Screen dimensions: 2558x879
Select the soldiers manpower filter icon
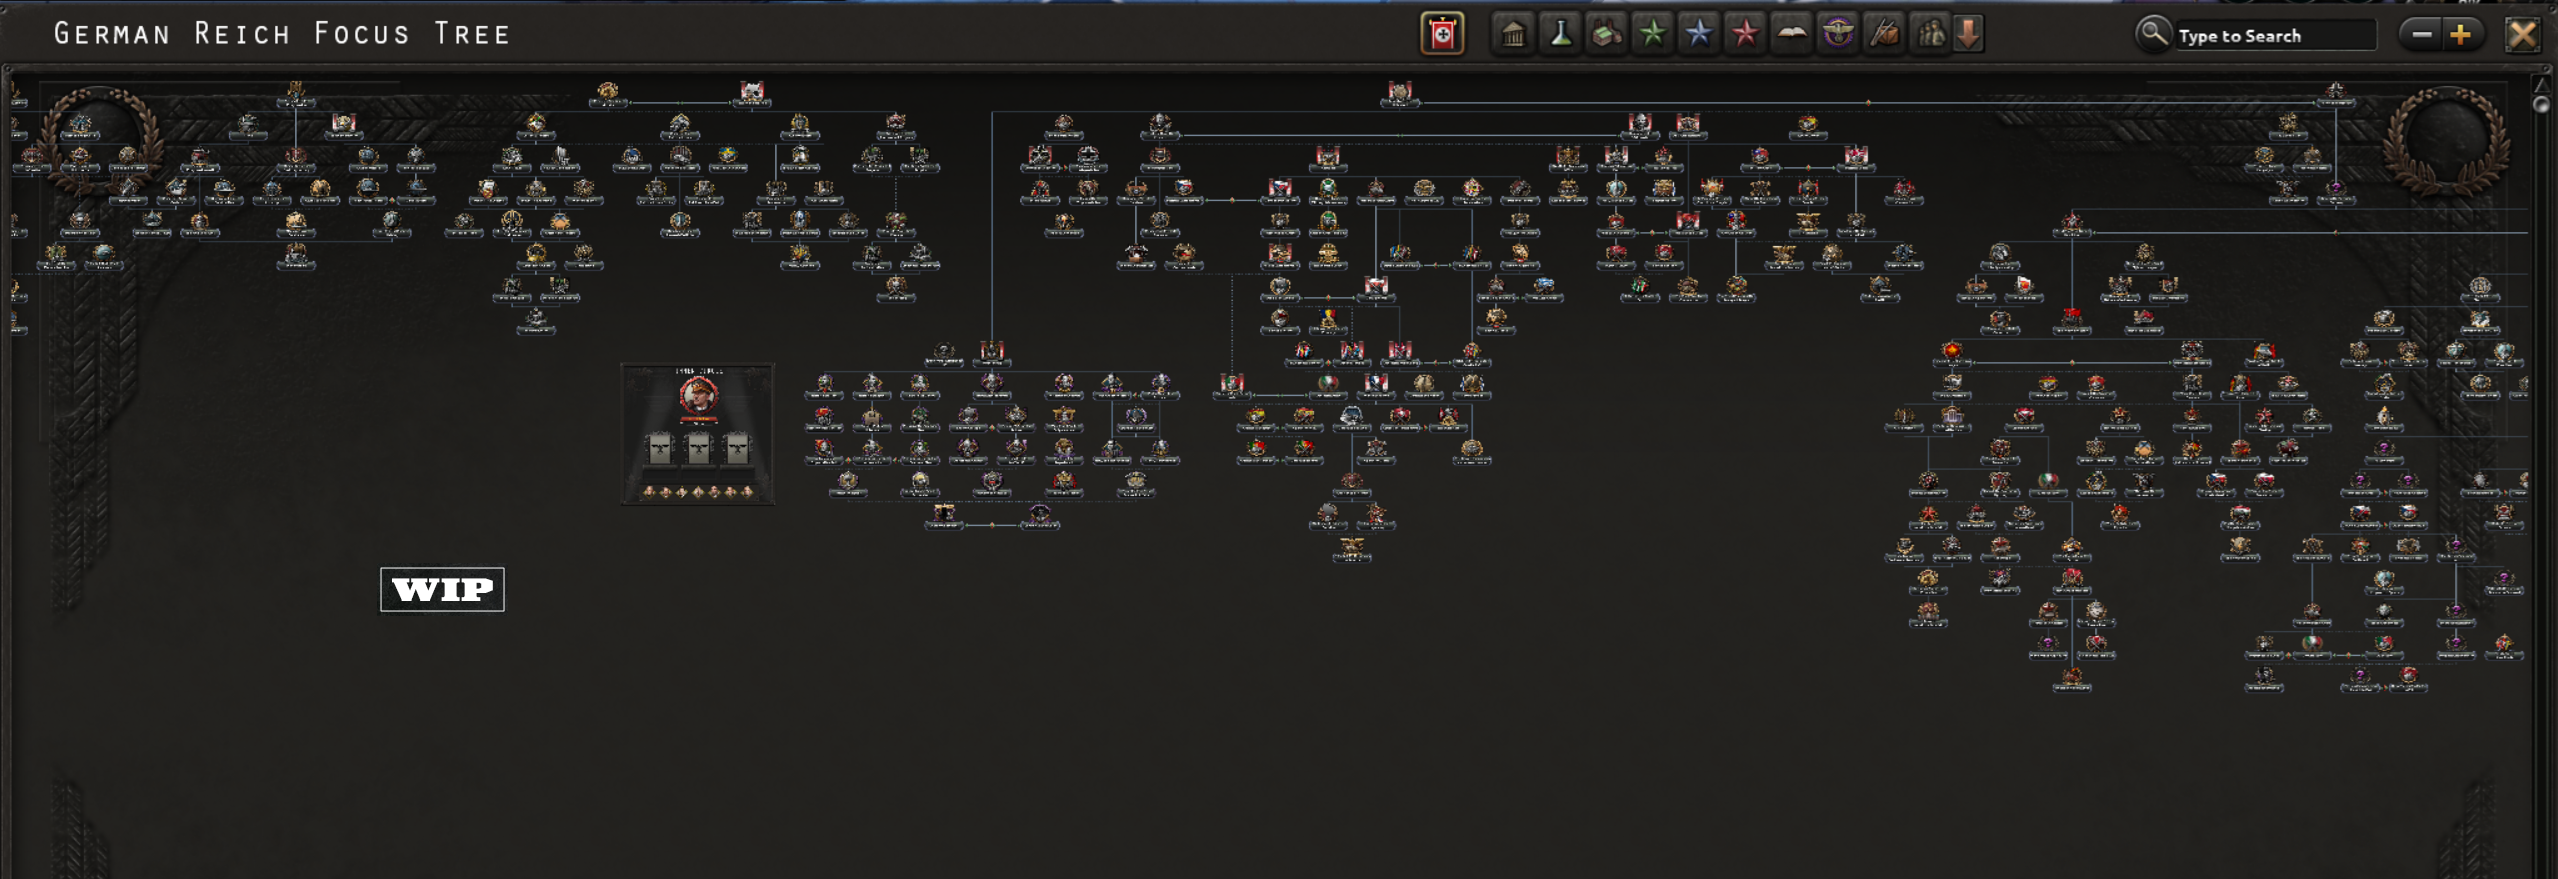point(1931,35)
